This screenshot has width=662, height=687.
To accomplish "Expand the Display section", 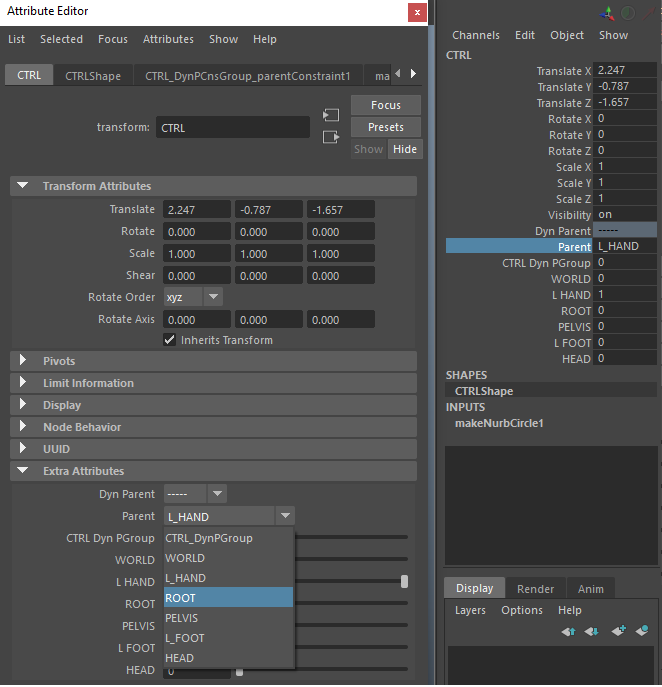I will 23,404.
